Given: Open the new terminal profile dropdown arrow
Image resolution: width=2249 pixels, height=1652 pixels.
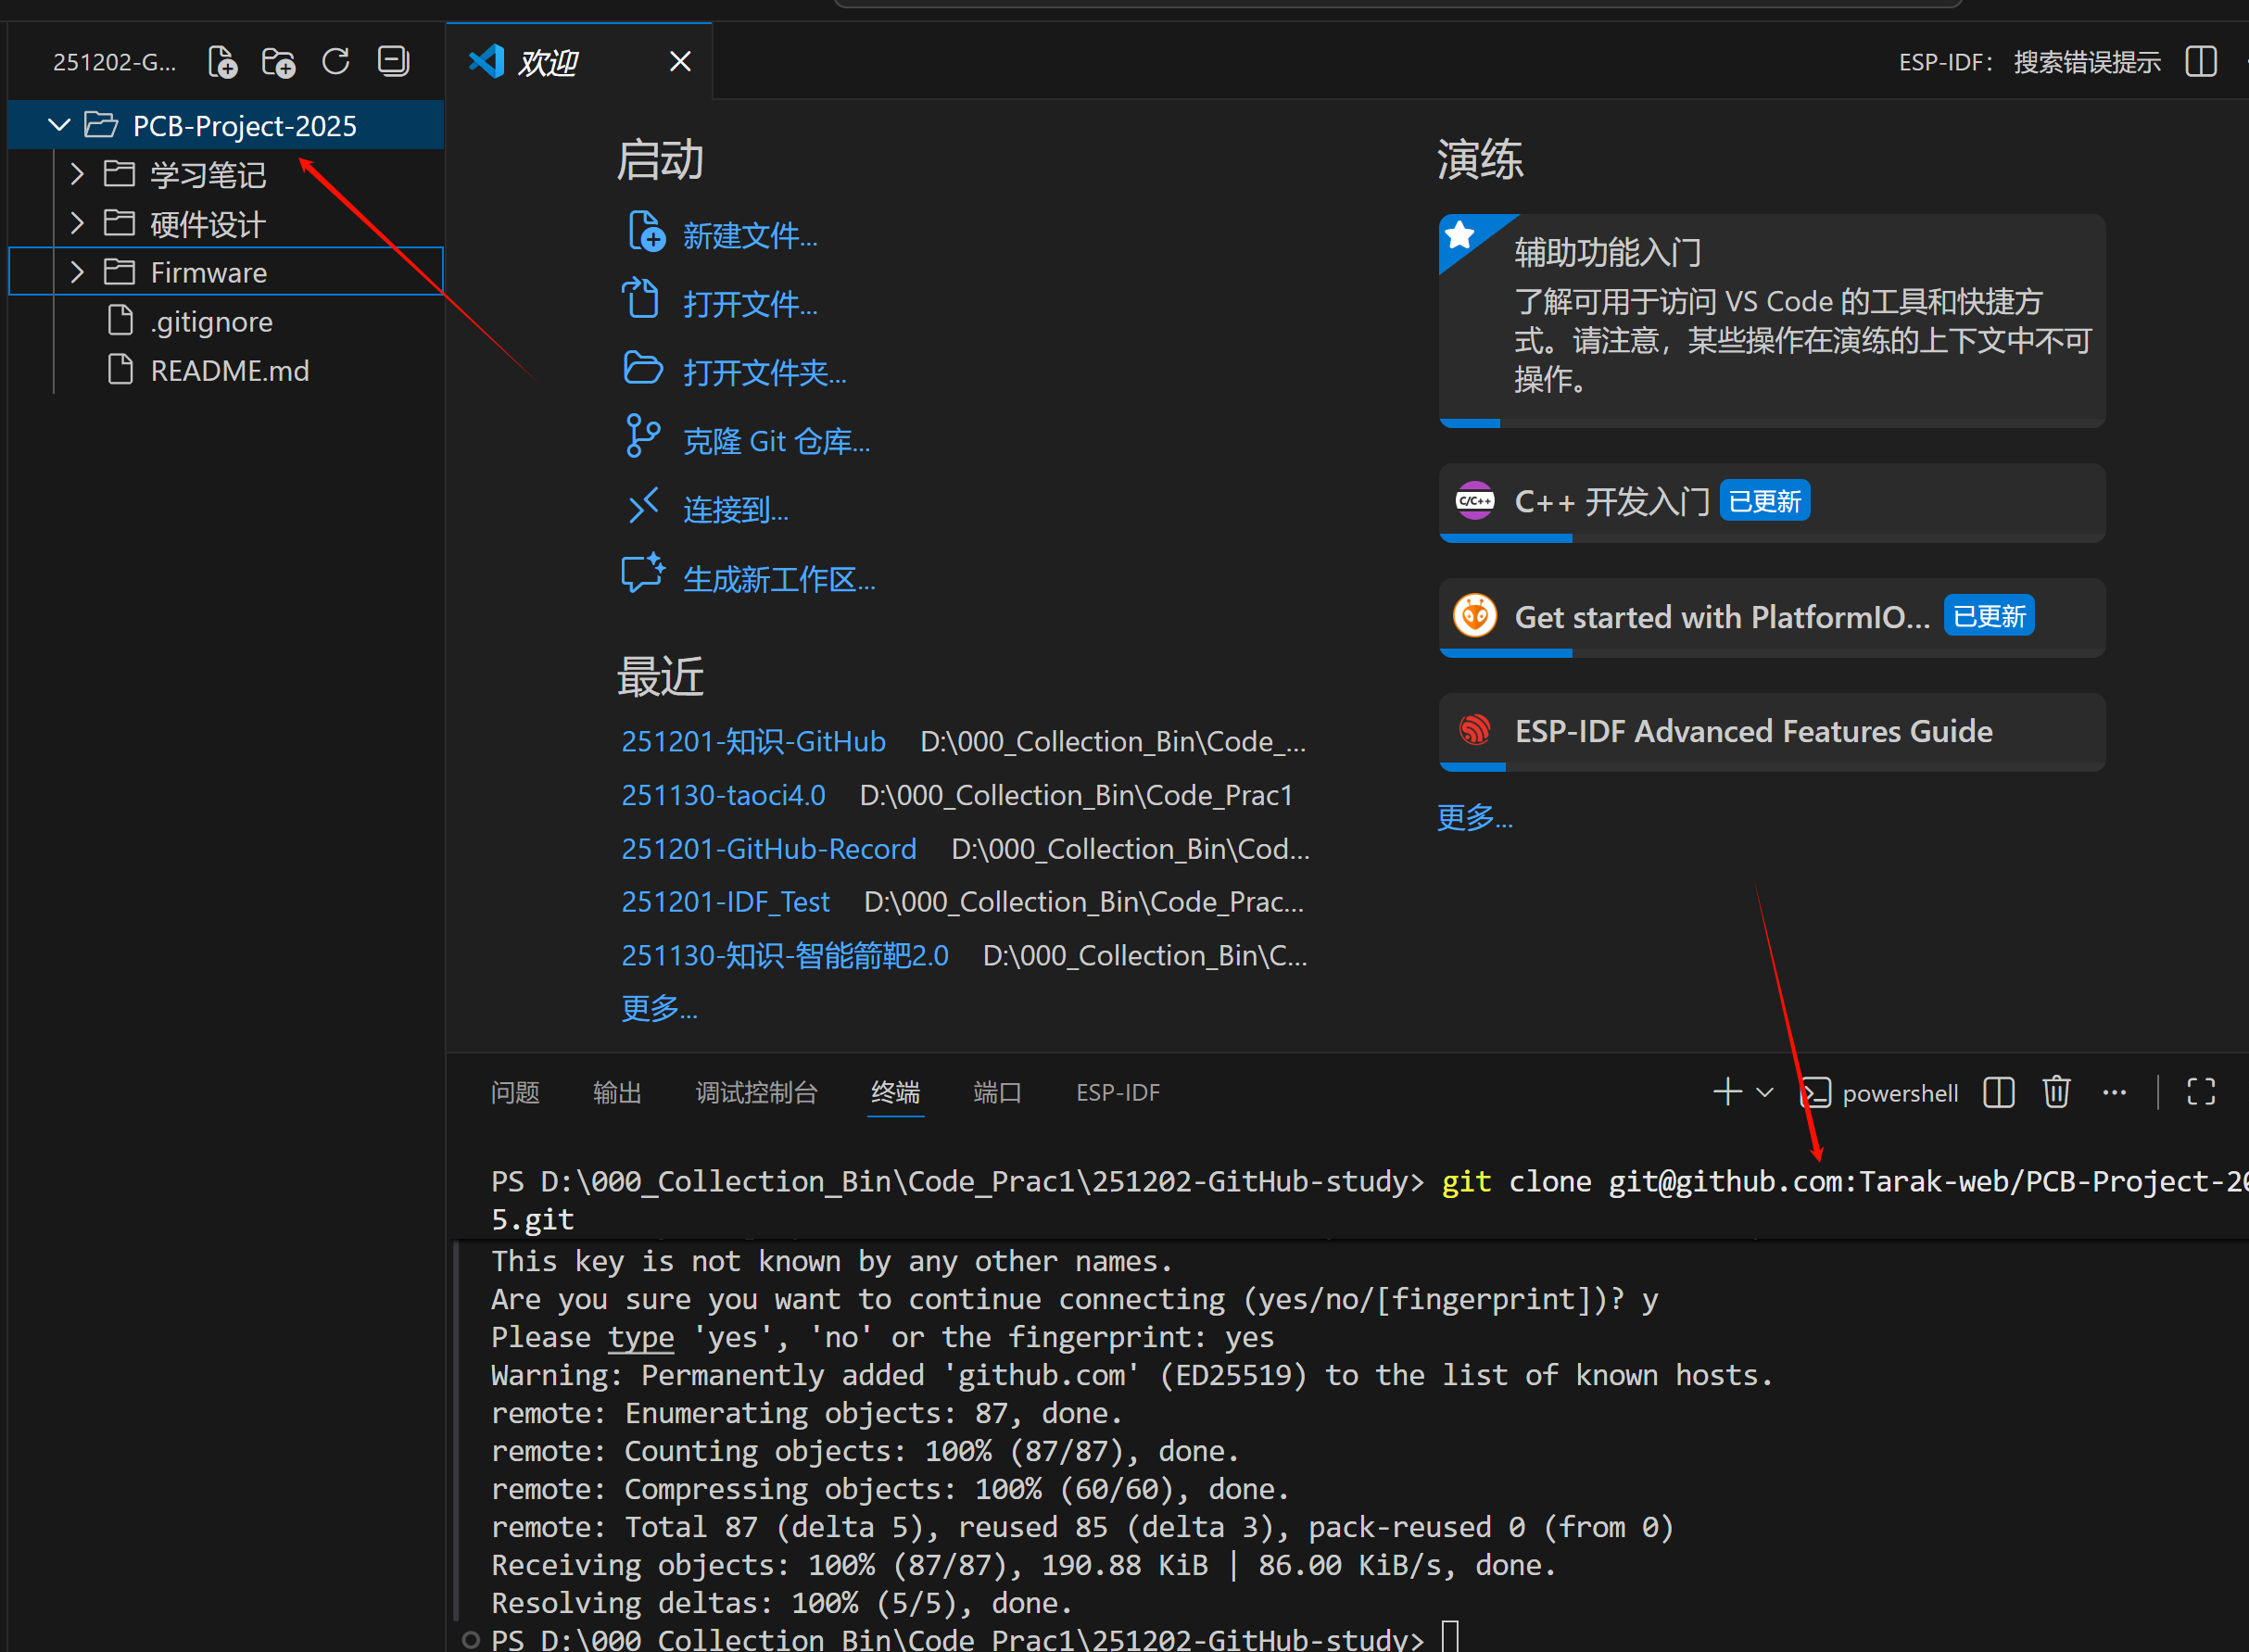Looking at the screenshot, I should pyautogui.click(x=1765, y=1092).
